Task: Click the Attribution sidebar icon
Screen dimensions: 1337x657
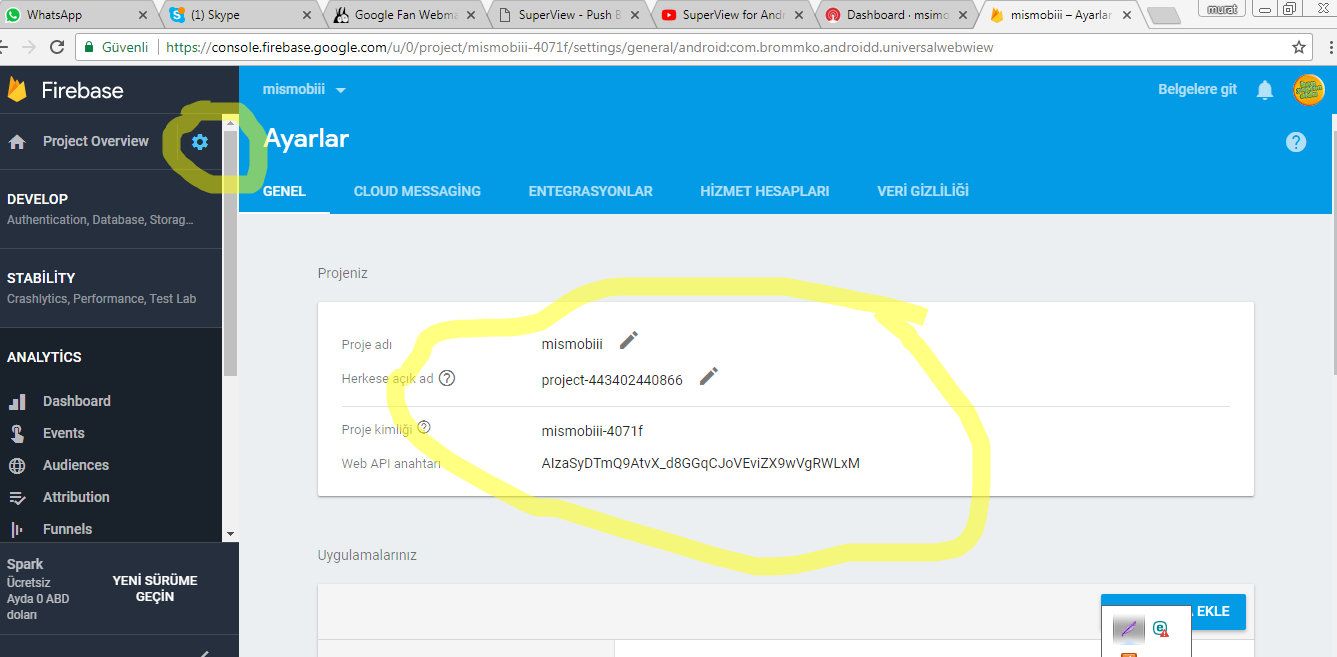Action: [17, 497]
